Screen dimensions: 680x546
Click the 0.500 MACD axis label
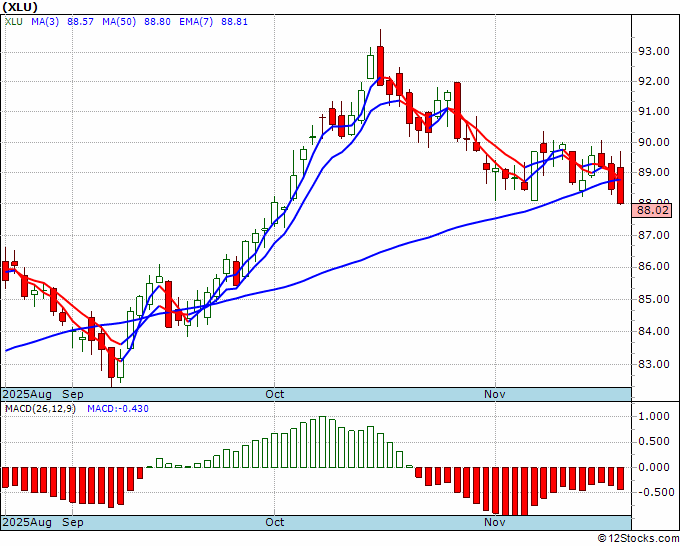654,441
